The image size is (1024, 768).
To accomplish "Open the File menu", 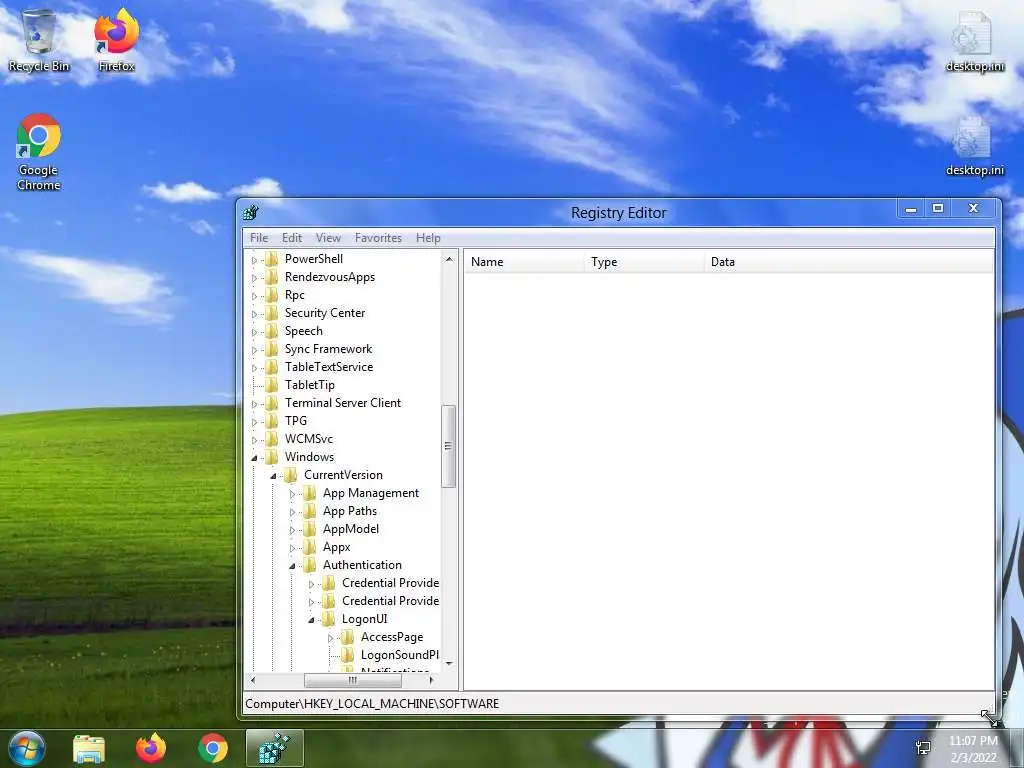I will (259, 238).
